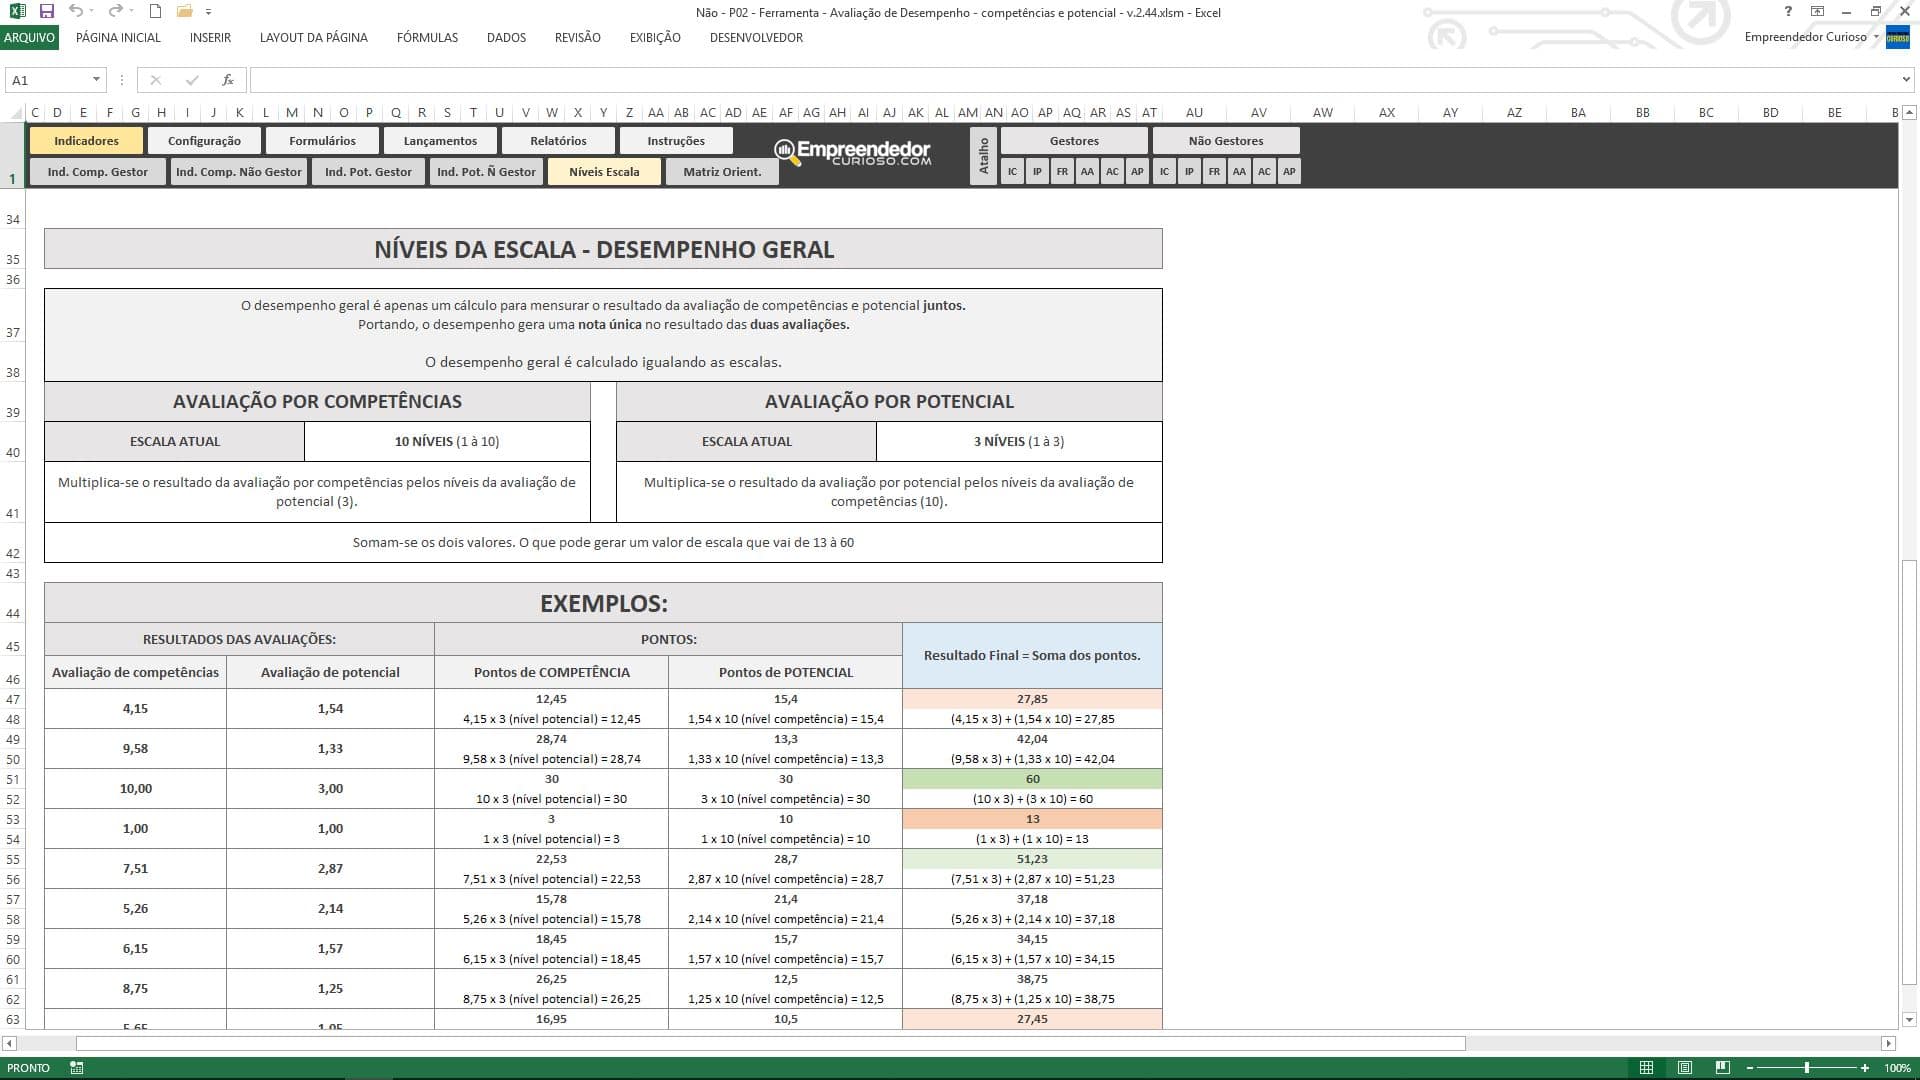
Task: Select Níveis Escala highlighted tab
Action: [604, 171]
